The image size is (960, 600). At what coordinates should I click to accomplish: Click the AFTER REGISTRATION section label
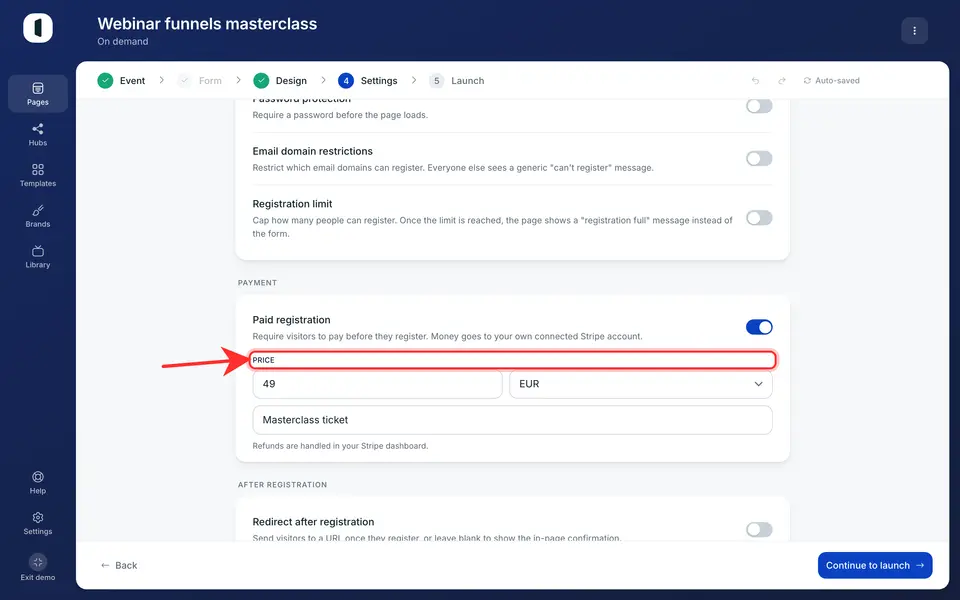[282, 485]
